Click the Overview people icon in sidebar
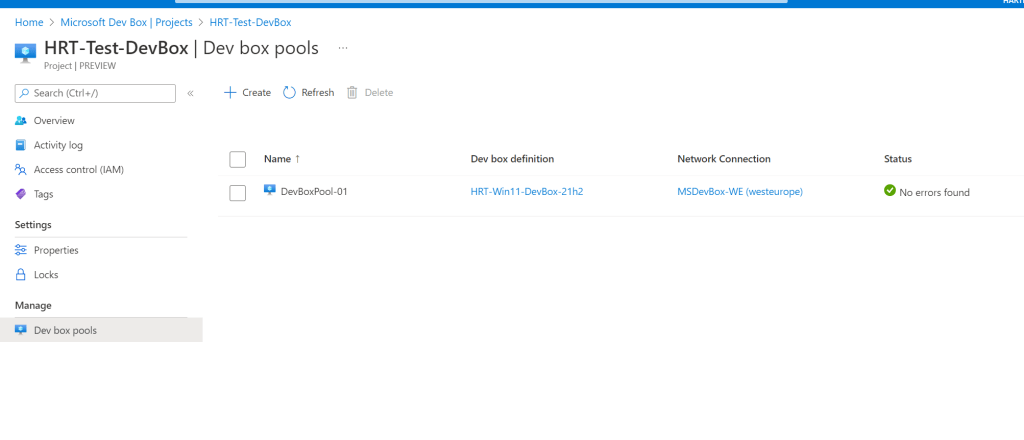This screenshot has height=440, width=1024. coord(21,121)
